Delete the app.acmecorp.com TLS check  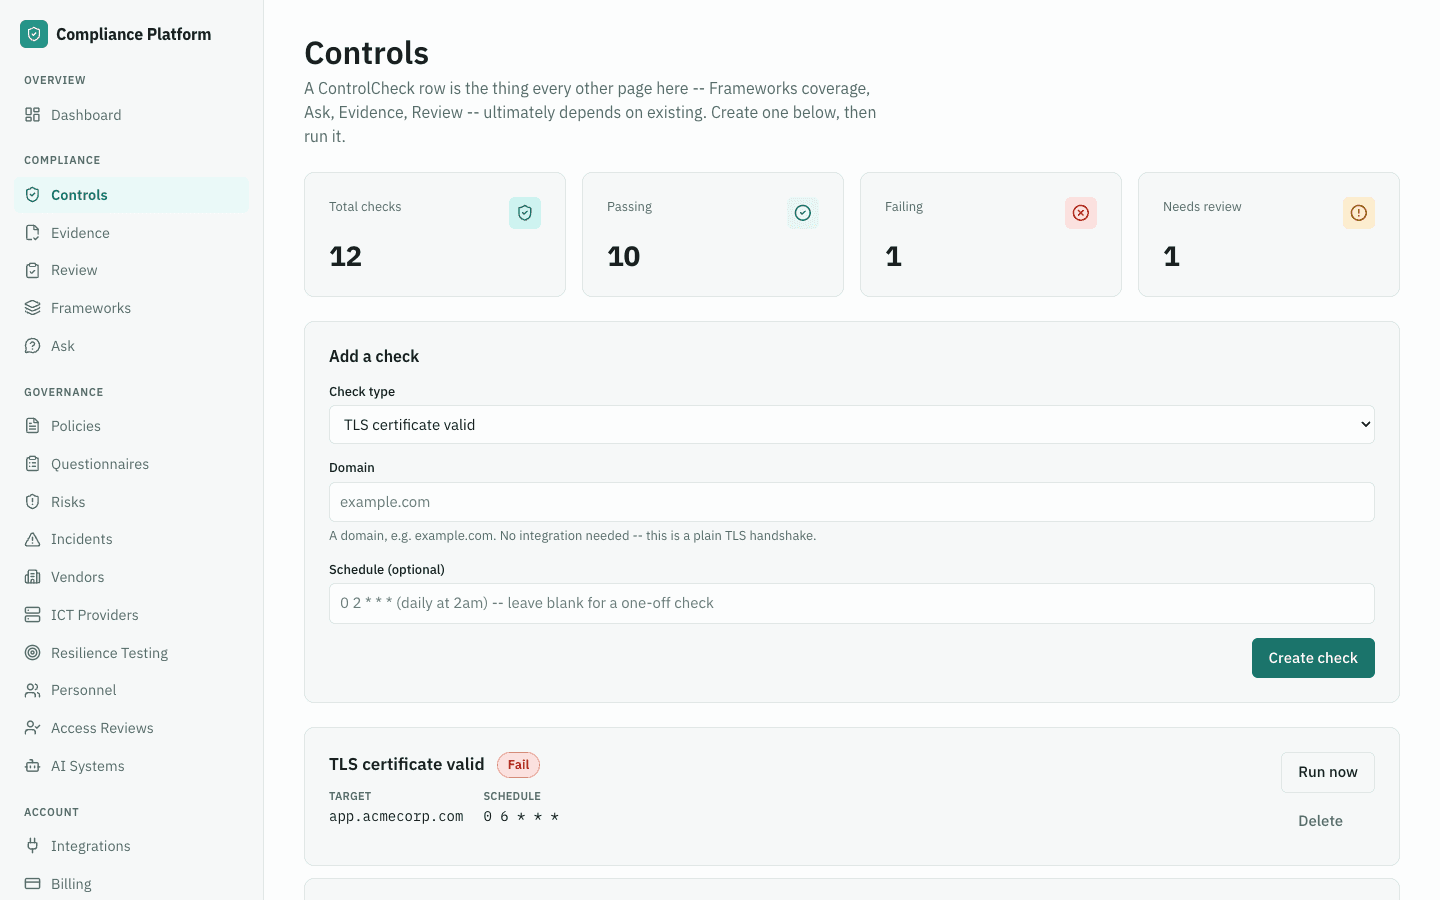click(x=1320, y=821)
